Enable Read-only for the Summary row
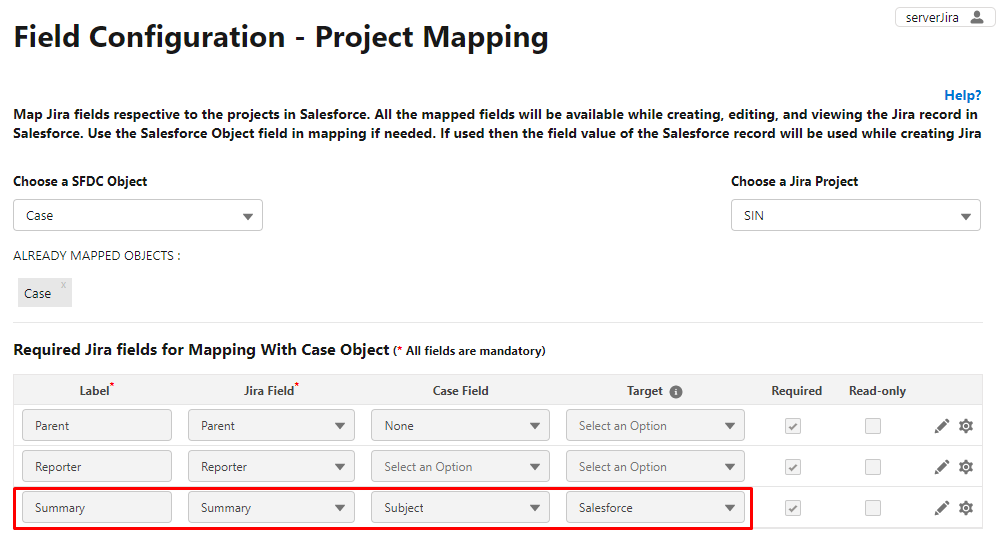The width and height of the screenshot is (1002, 539). (x=872, y=508)
